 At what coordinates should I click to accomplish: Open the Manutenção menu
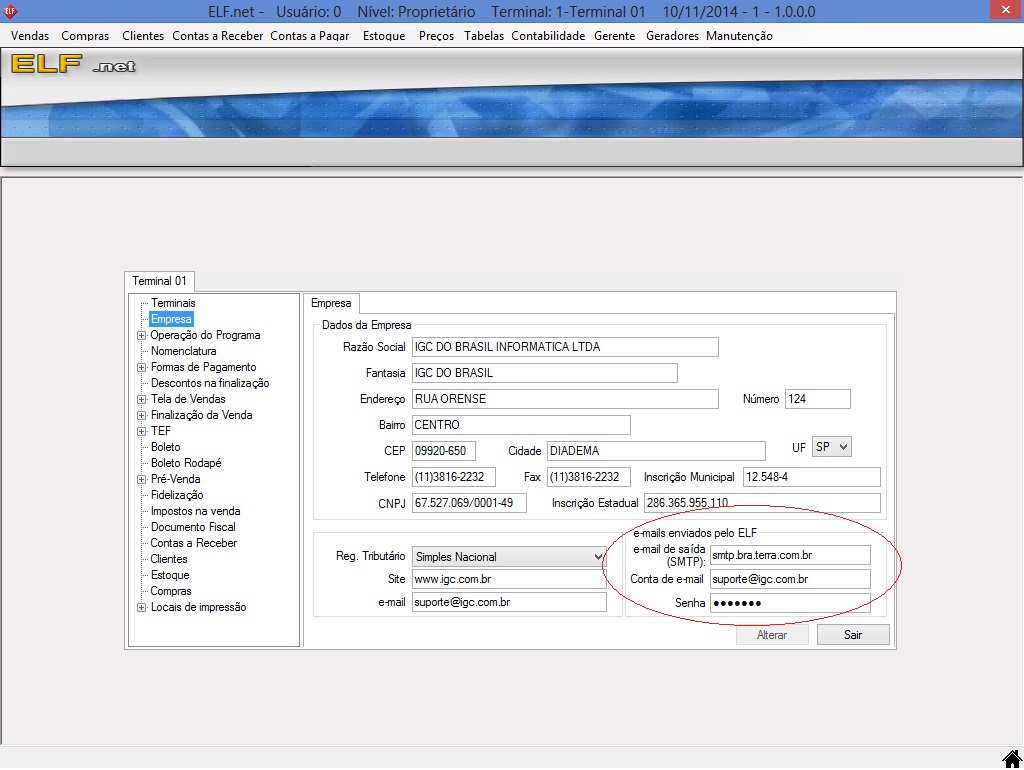point(739,36)
